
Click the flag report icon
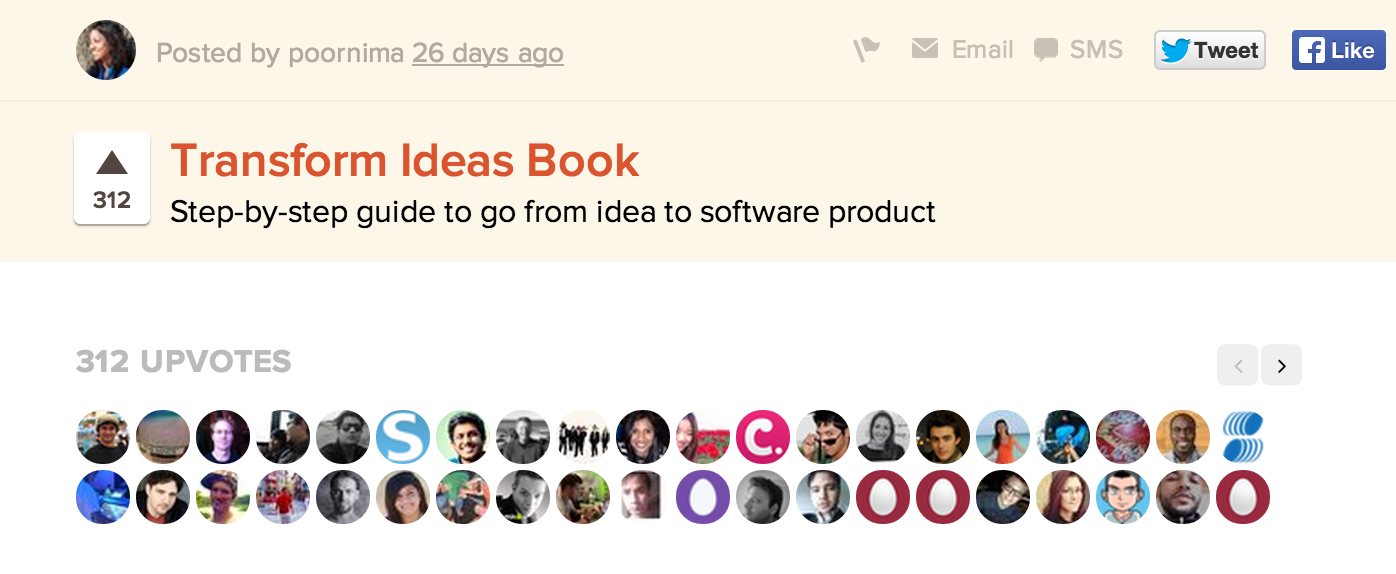(x=866, y=49)
